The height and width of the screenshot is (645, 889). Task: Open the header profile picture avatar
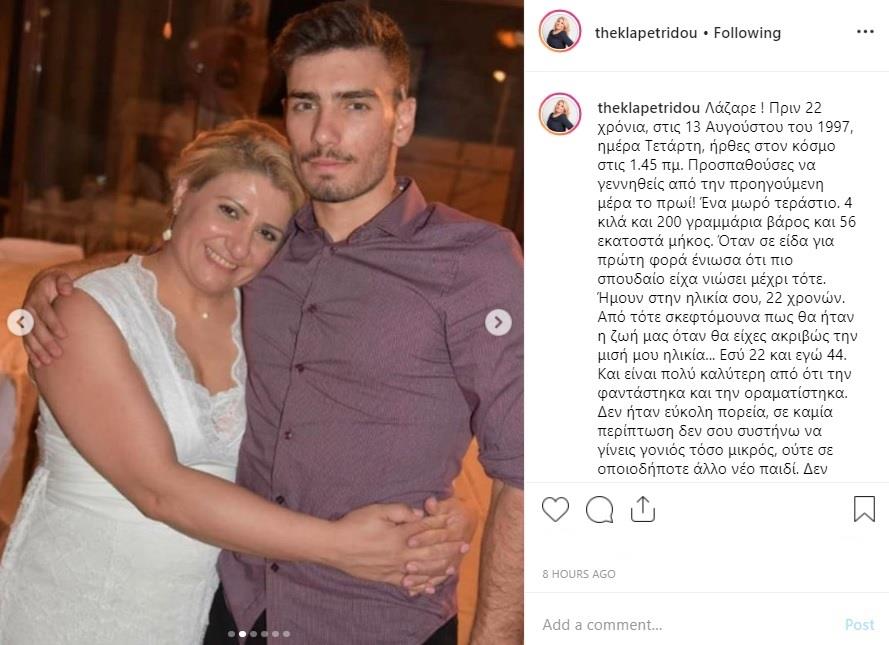(x=560, y=31)
